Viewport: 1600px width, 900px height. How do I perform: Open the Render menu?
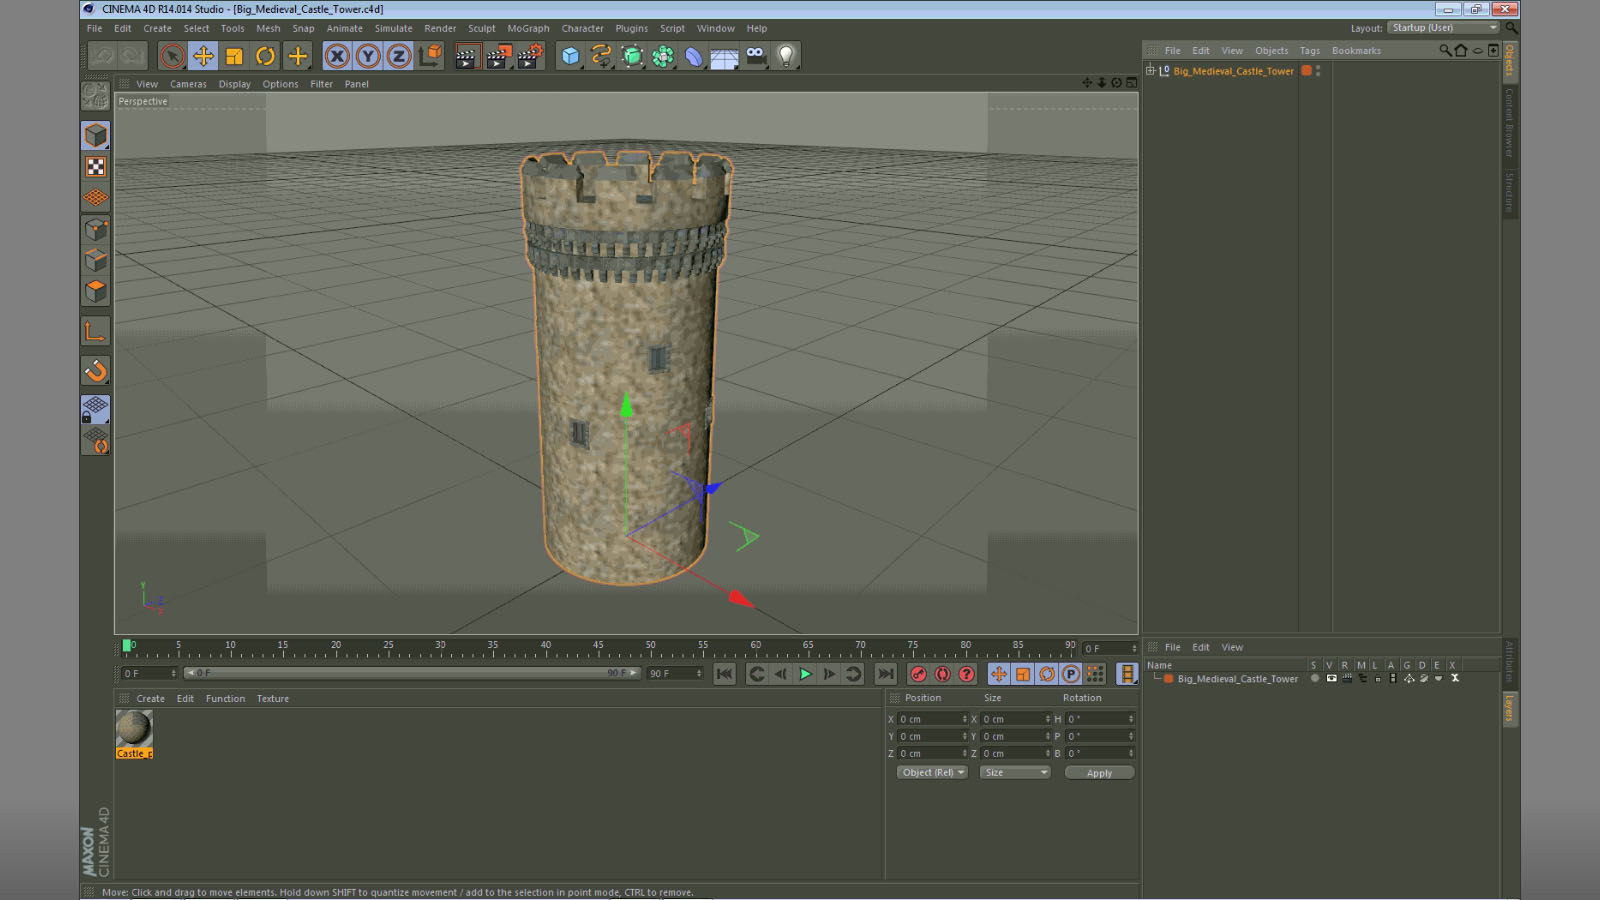[x=440, y=28]
